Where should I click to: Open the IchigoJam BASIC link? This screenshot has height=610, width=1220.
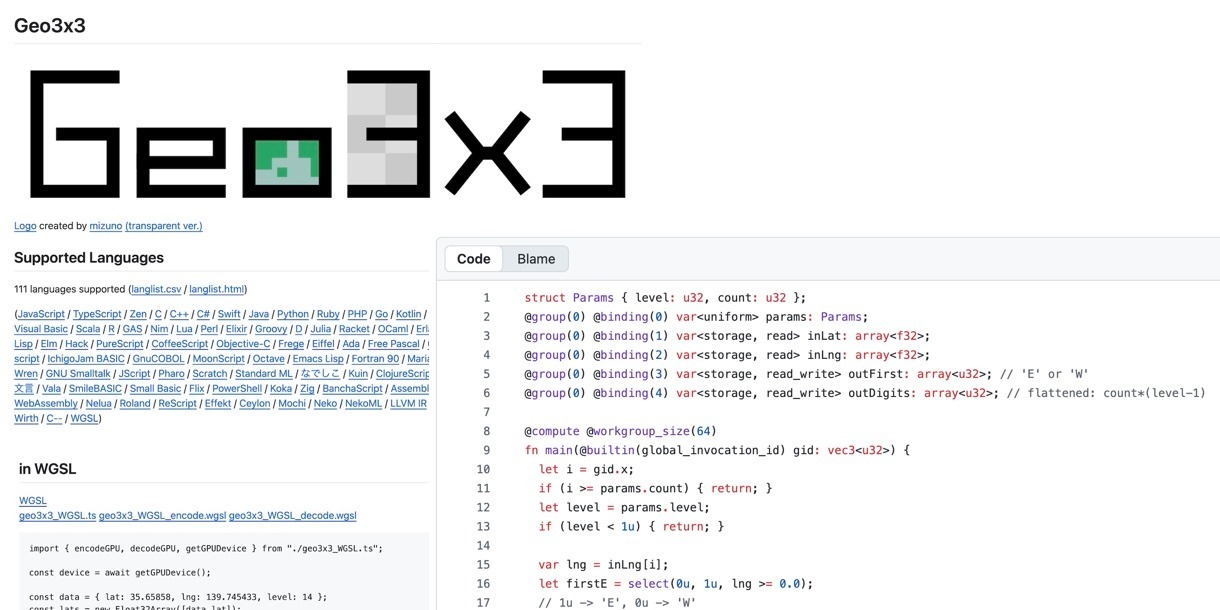(x=85, y=359)
